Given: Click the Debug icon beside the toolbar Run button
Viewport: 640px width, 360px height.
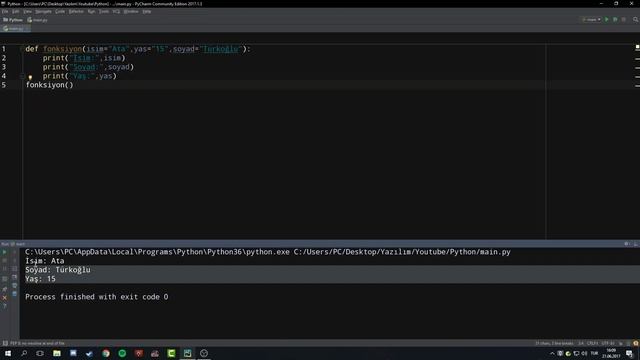Looking at the screenshot, I should tap(615, 20).
